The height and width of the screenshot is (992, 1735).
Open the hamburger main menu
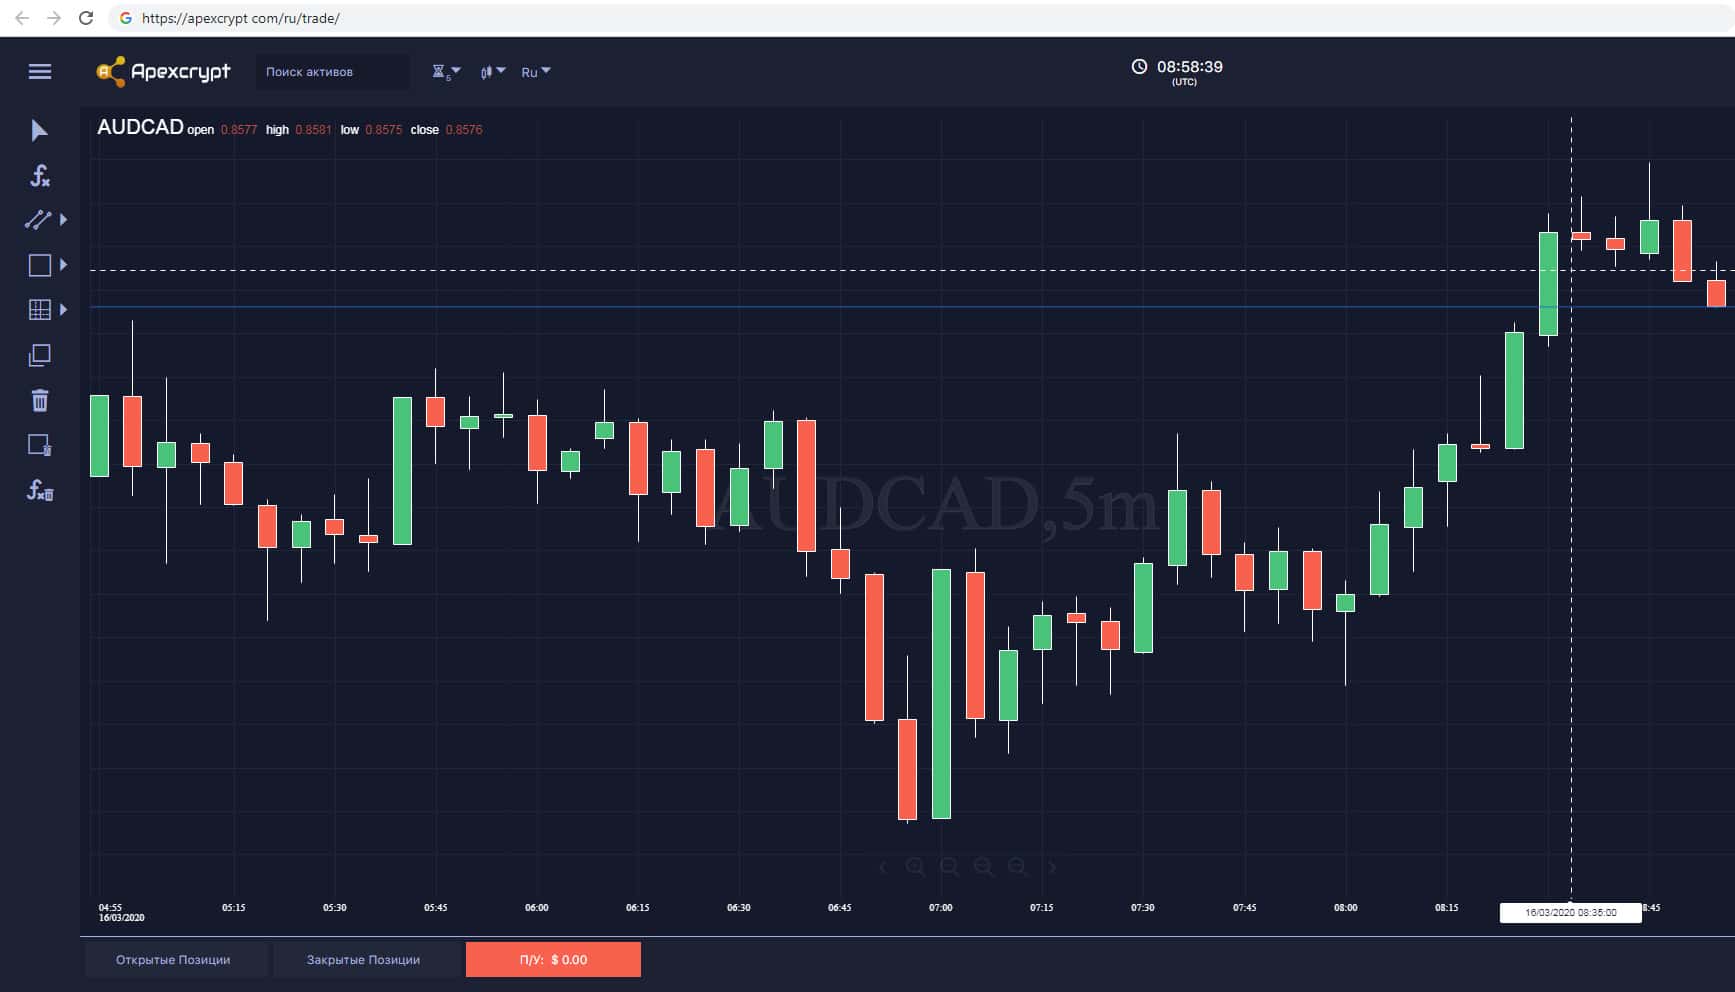(40, 71)
